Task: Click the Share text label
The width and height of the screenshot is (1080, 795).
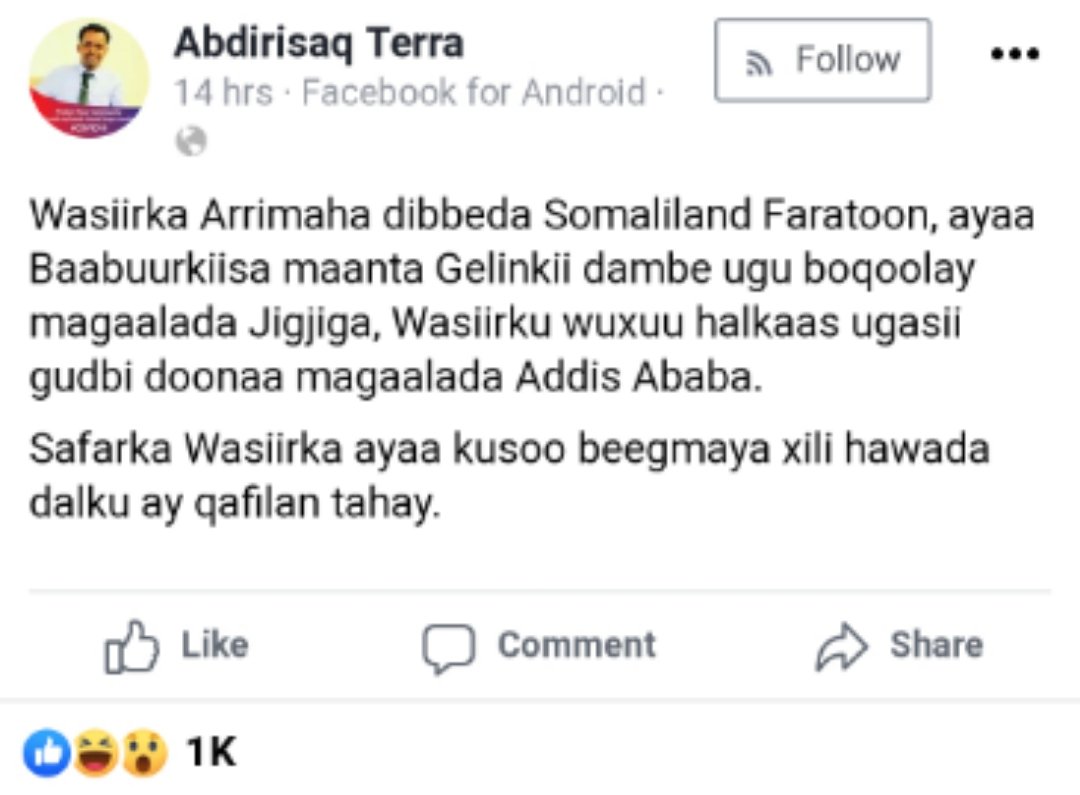Action: [936, 645]
